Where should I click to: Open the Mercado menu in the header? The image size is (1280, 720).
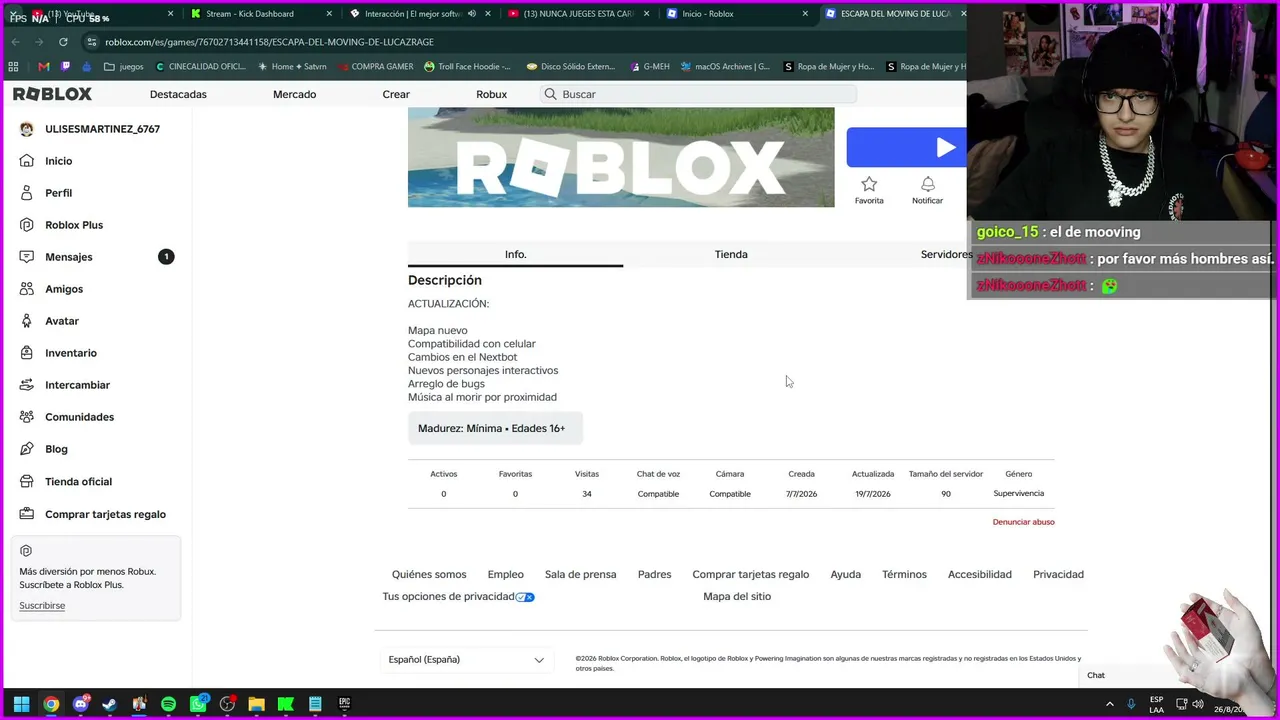tap(294, 94)
